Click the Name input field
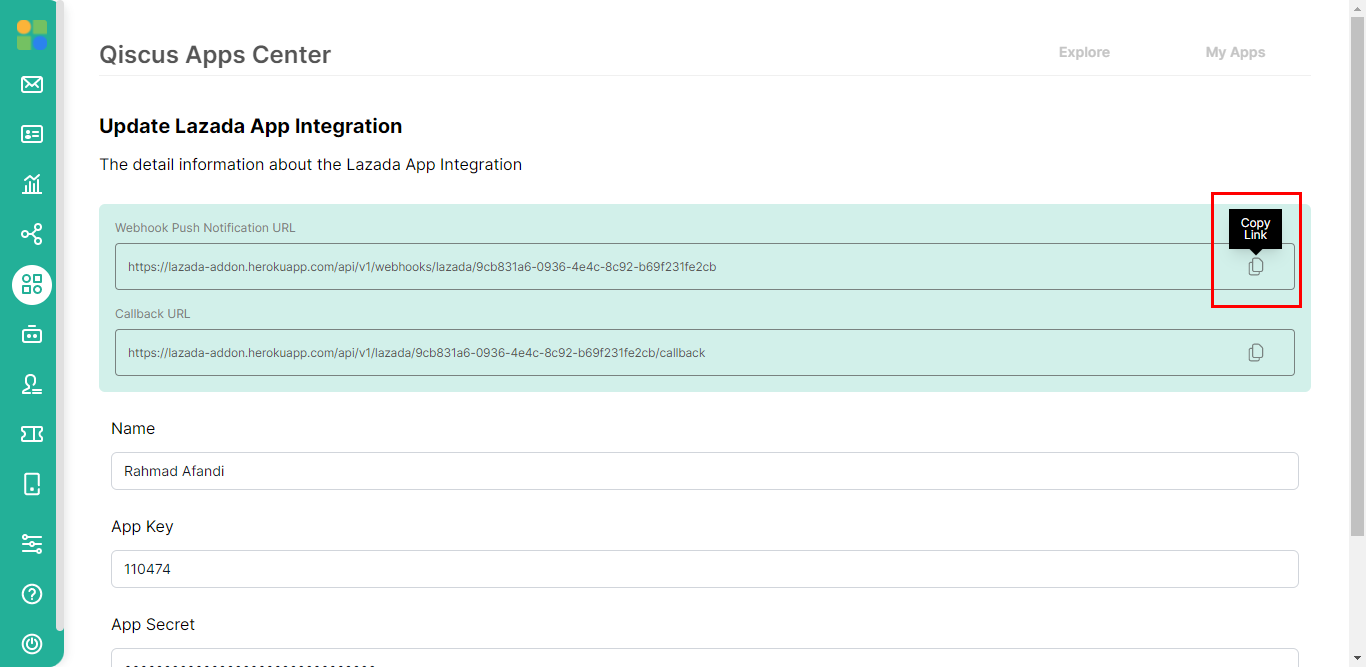Viewport: 1366px width, 667px height. click(705, 471)
